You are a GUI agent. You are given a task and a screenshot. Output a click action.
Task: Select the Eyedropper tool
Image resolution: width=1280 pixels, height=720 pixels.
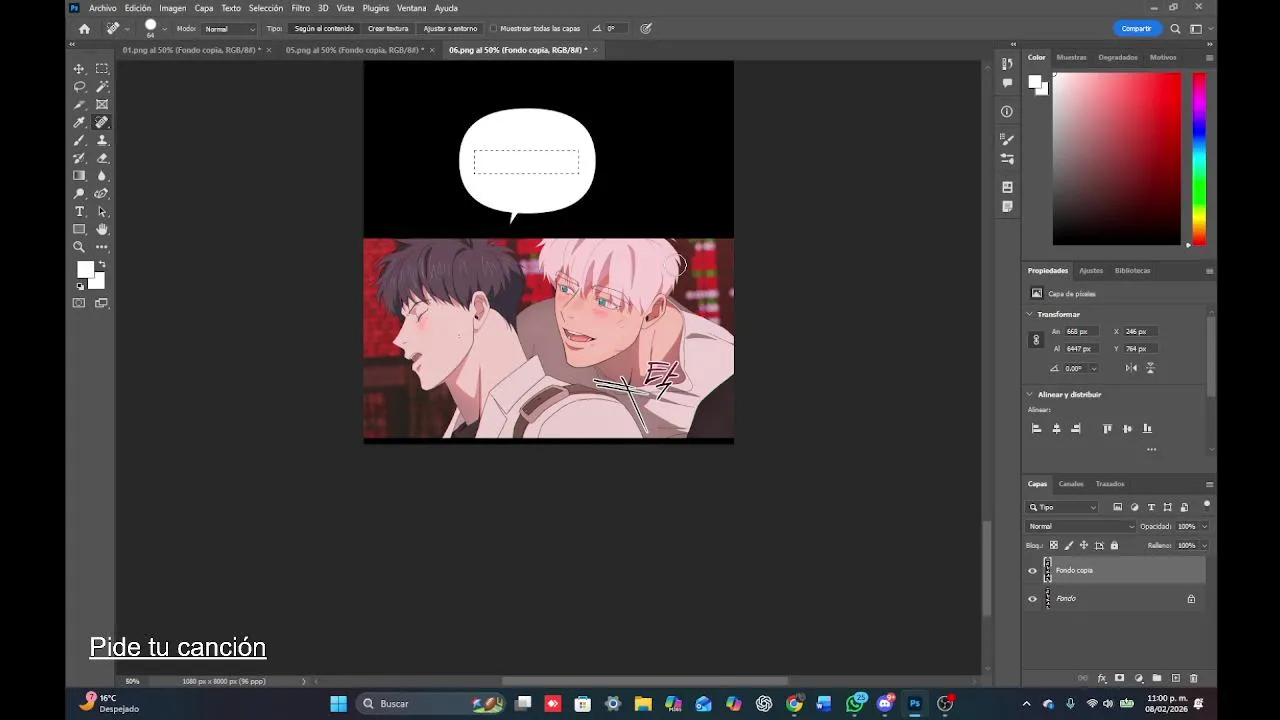pyautogui.click(x=79, y=122)
